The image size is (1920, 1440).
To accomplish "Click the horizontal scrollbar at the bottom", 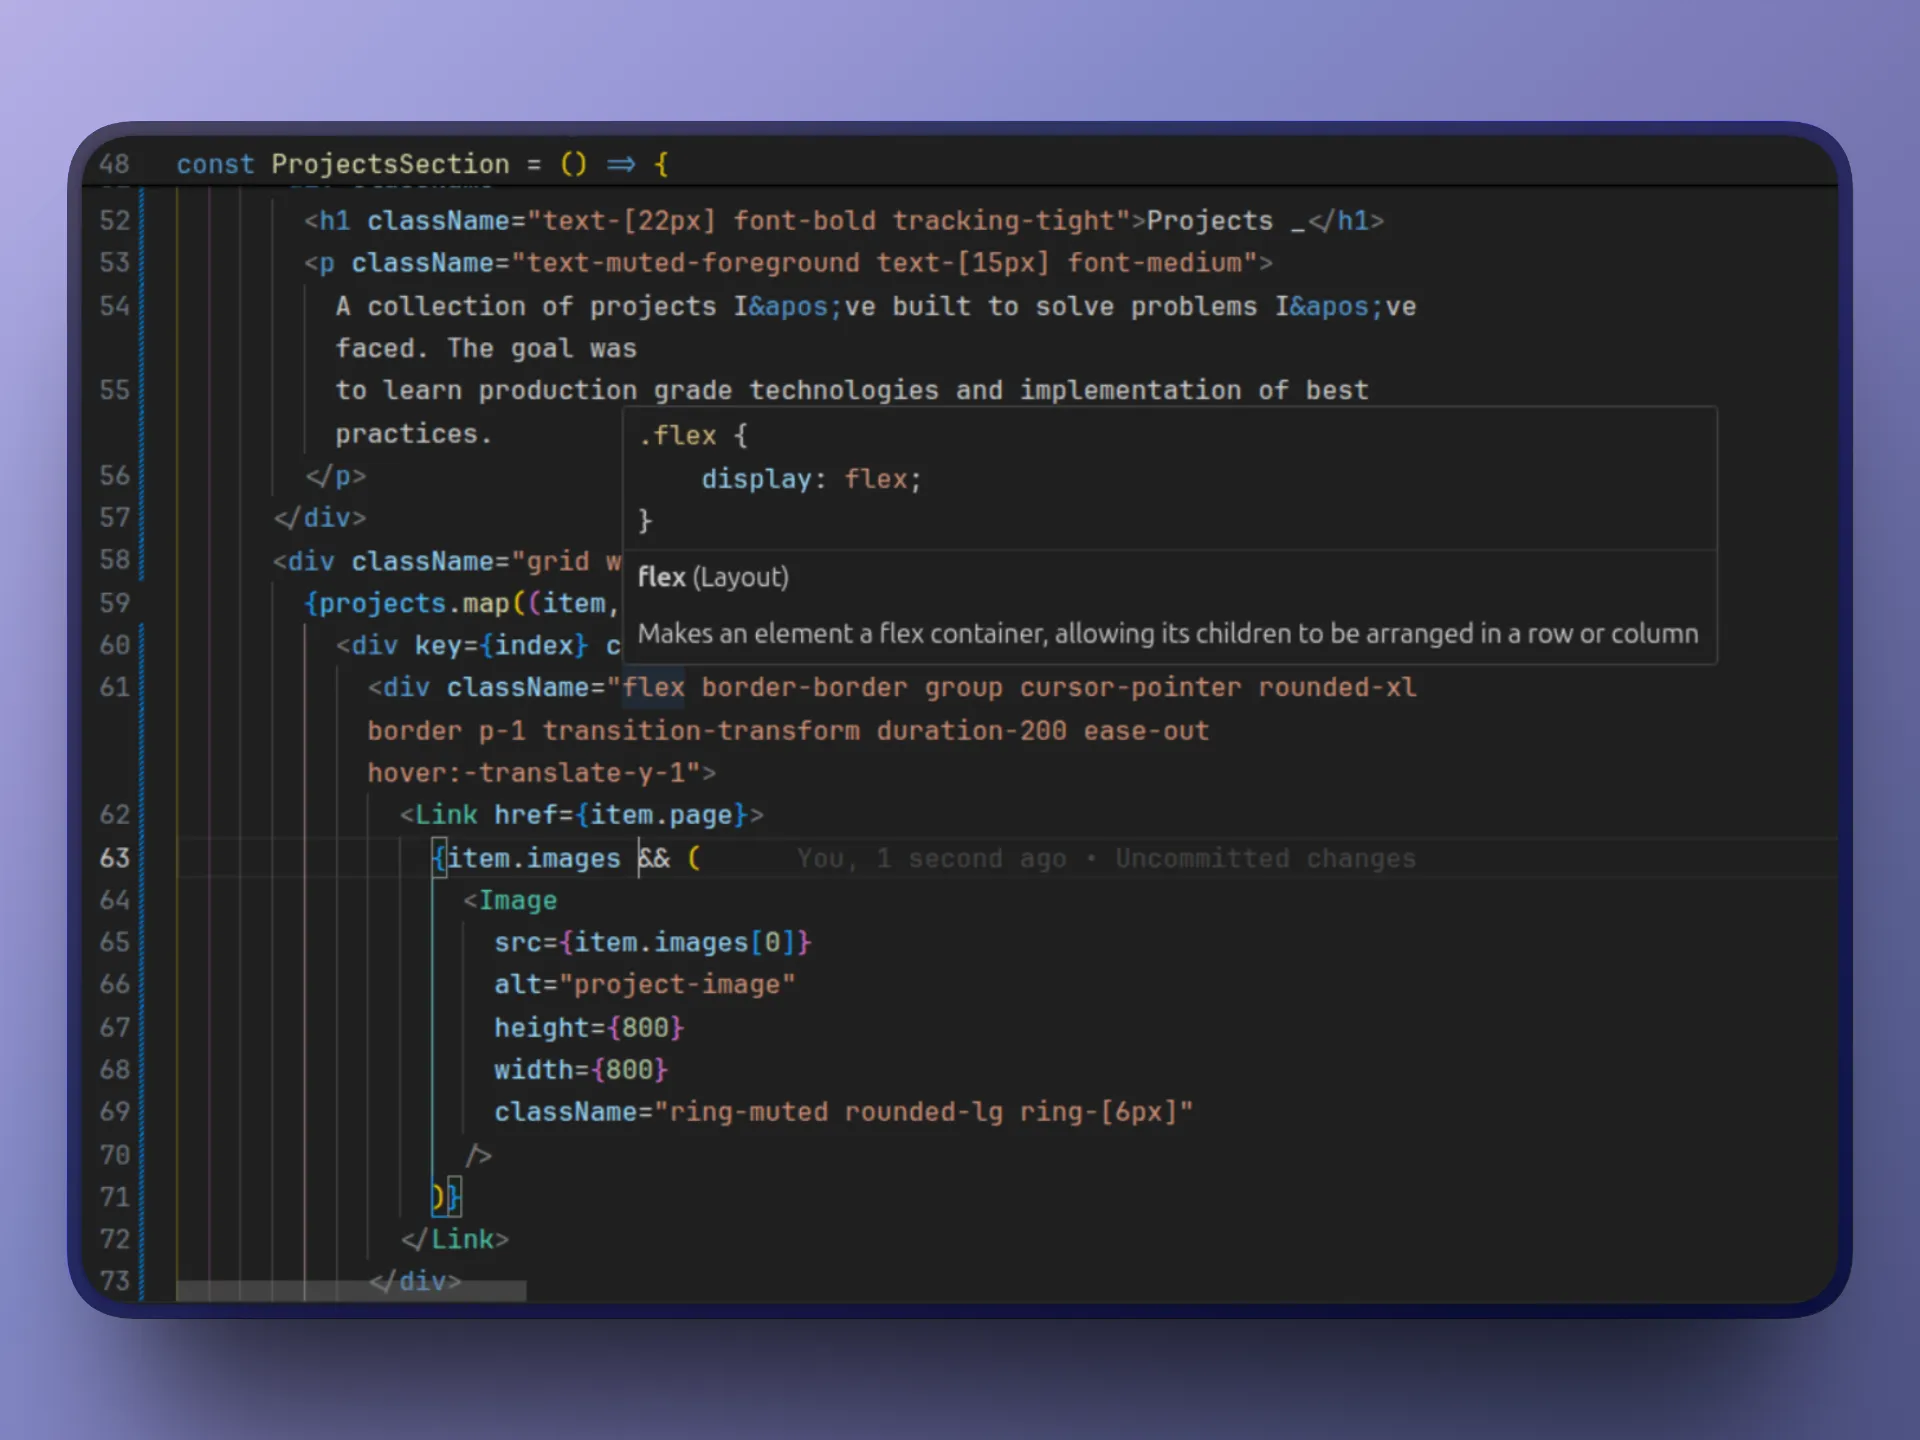I will (x=350, y=1290).
